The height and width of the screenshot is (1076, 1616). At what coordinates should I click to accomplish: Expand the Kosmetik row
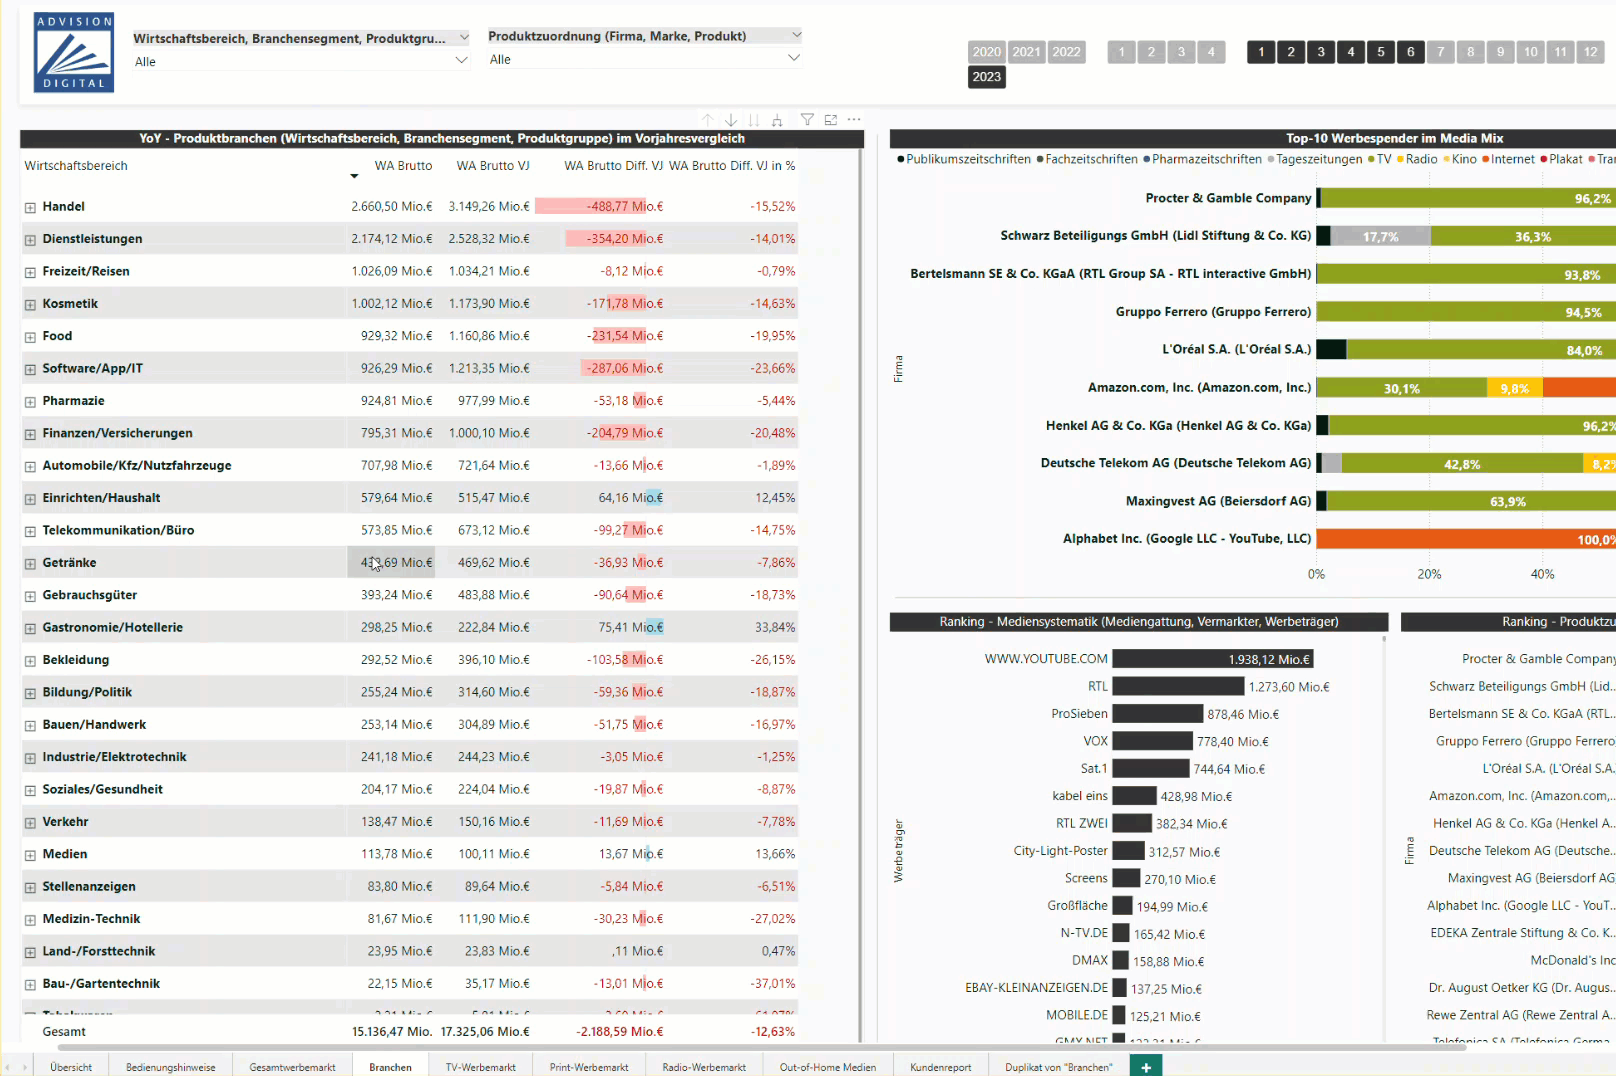click(x=30, y=305)
